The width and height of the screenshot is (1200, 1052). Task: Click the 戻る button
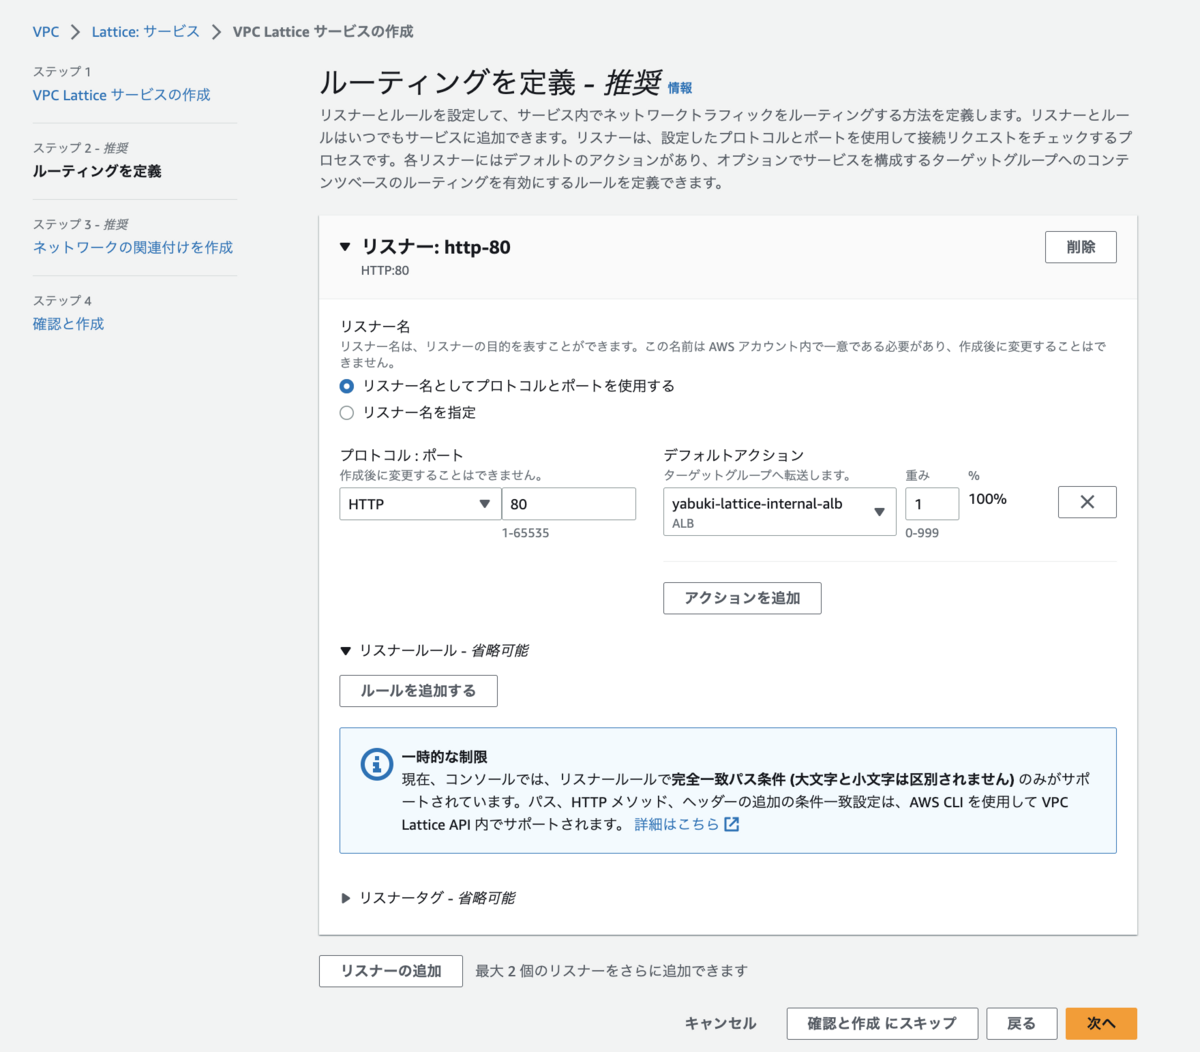pyautogui.click(x=1021, y=1023)
